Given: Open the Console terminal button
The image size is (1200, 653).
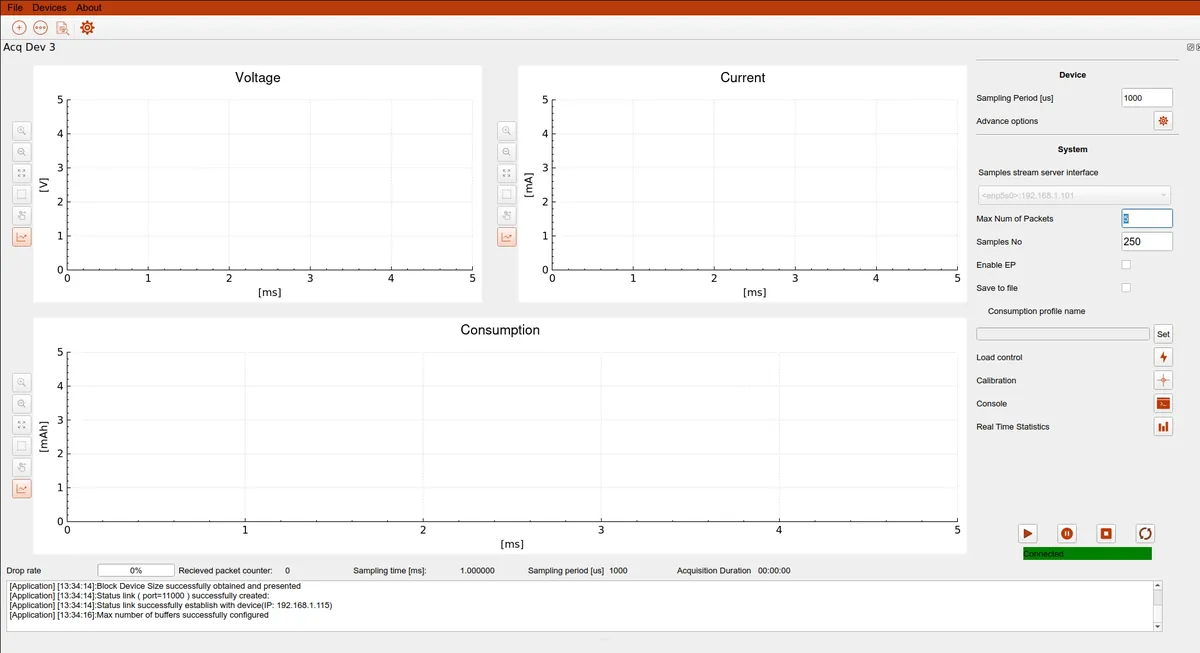Looking at the screenshot, I should point(1163,404).
